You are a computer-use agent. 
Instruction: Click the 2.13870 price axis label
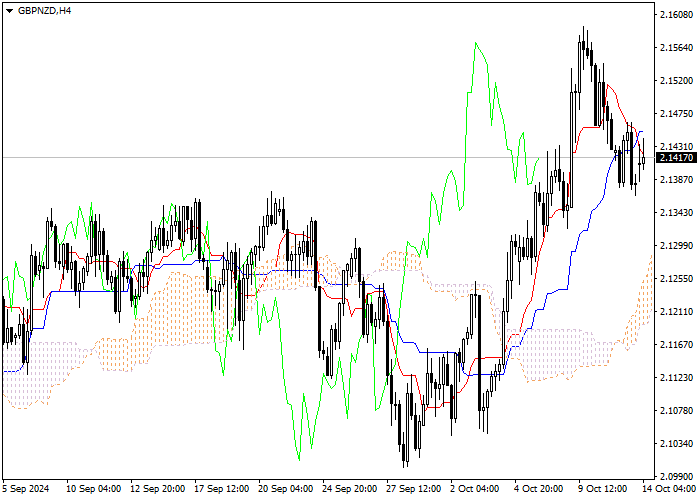click(676, 179)
